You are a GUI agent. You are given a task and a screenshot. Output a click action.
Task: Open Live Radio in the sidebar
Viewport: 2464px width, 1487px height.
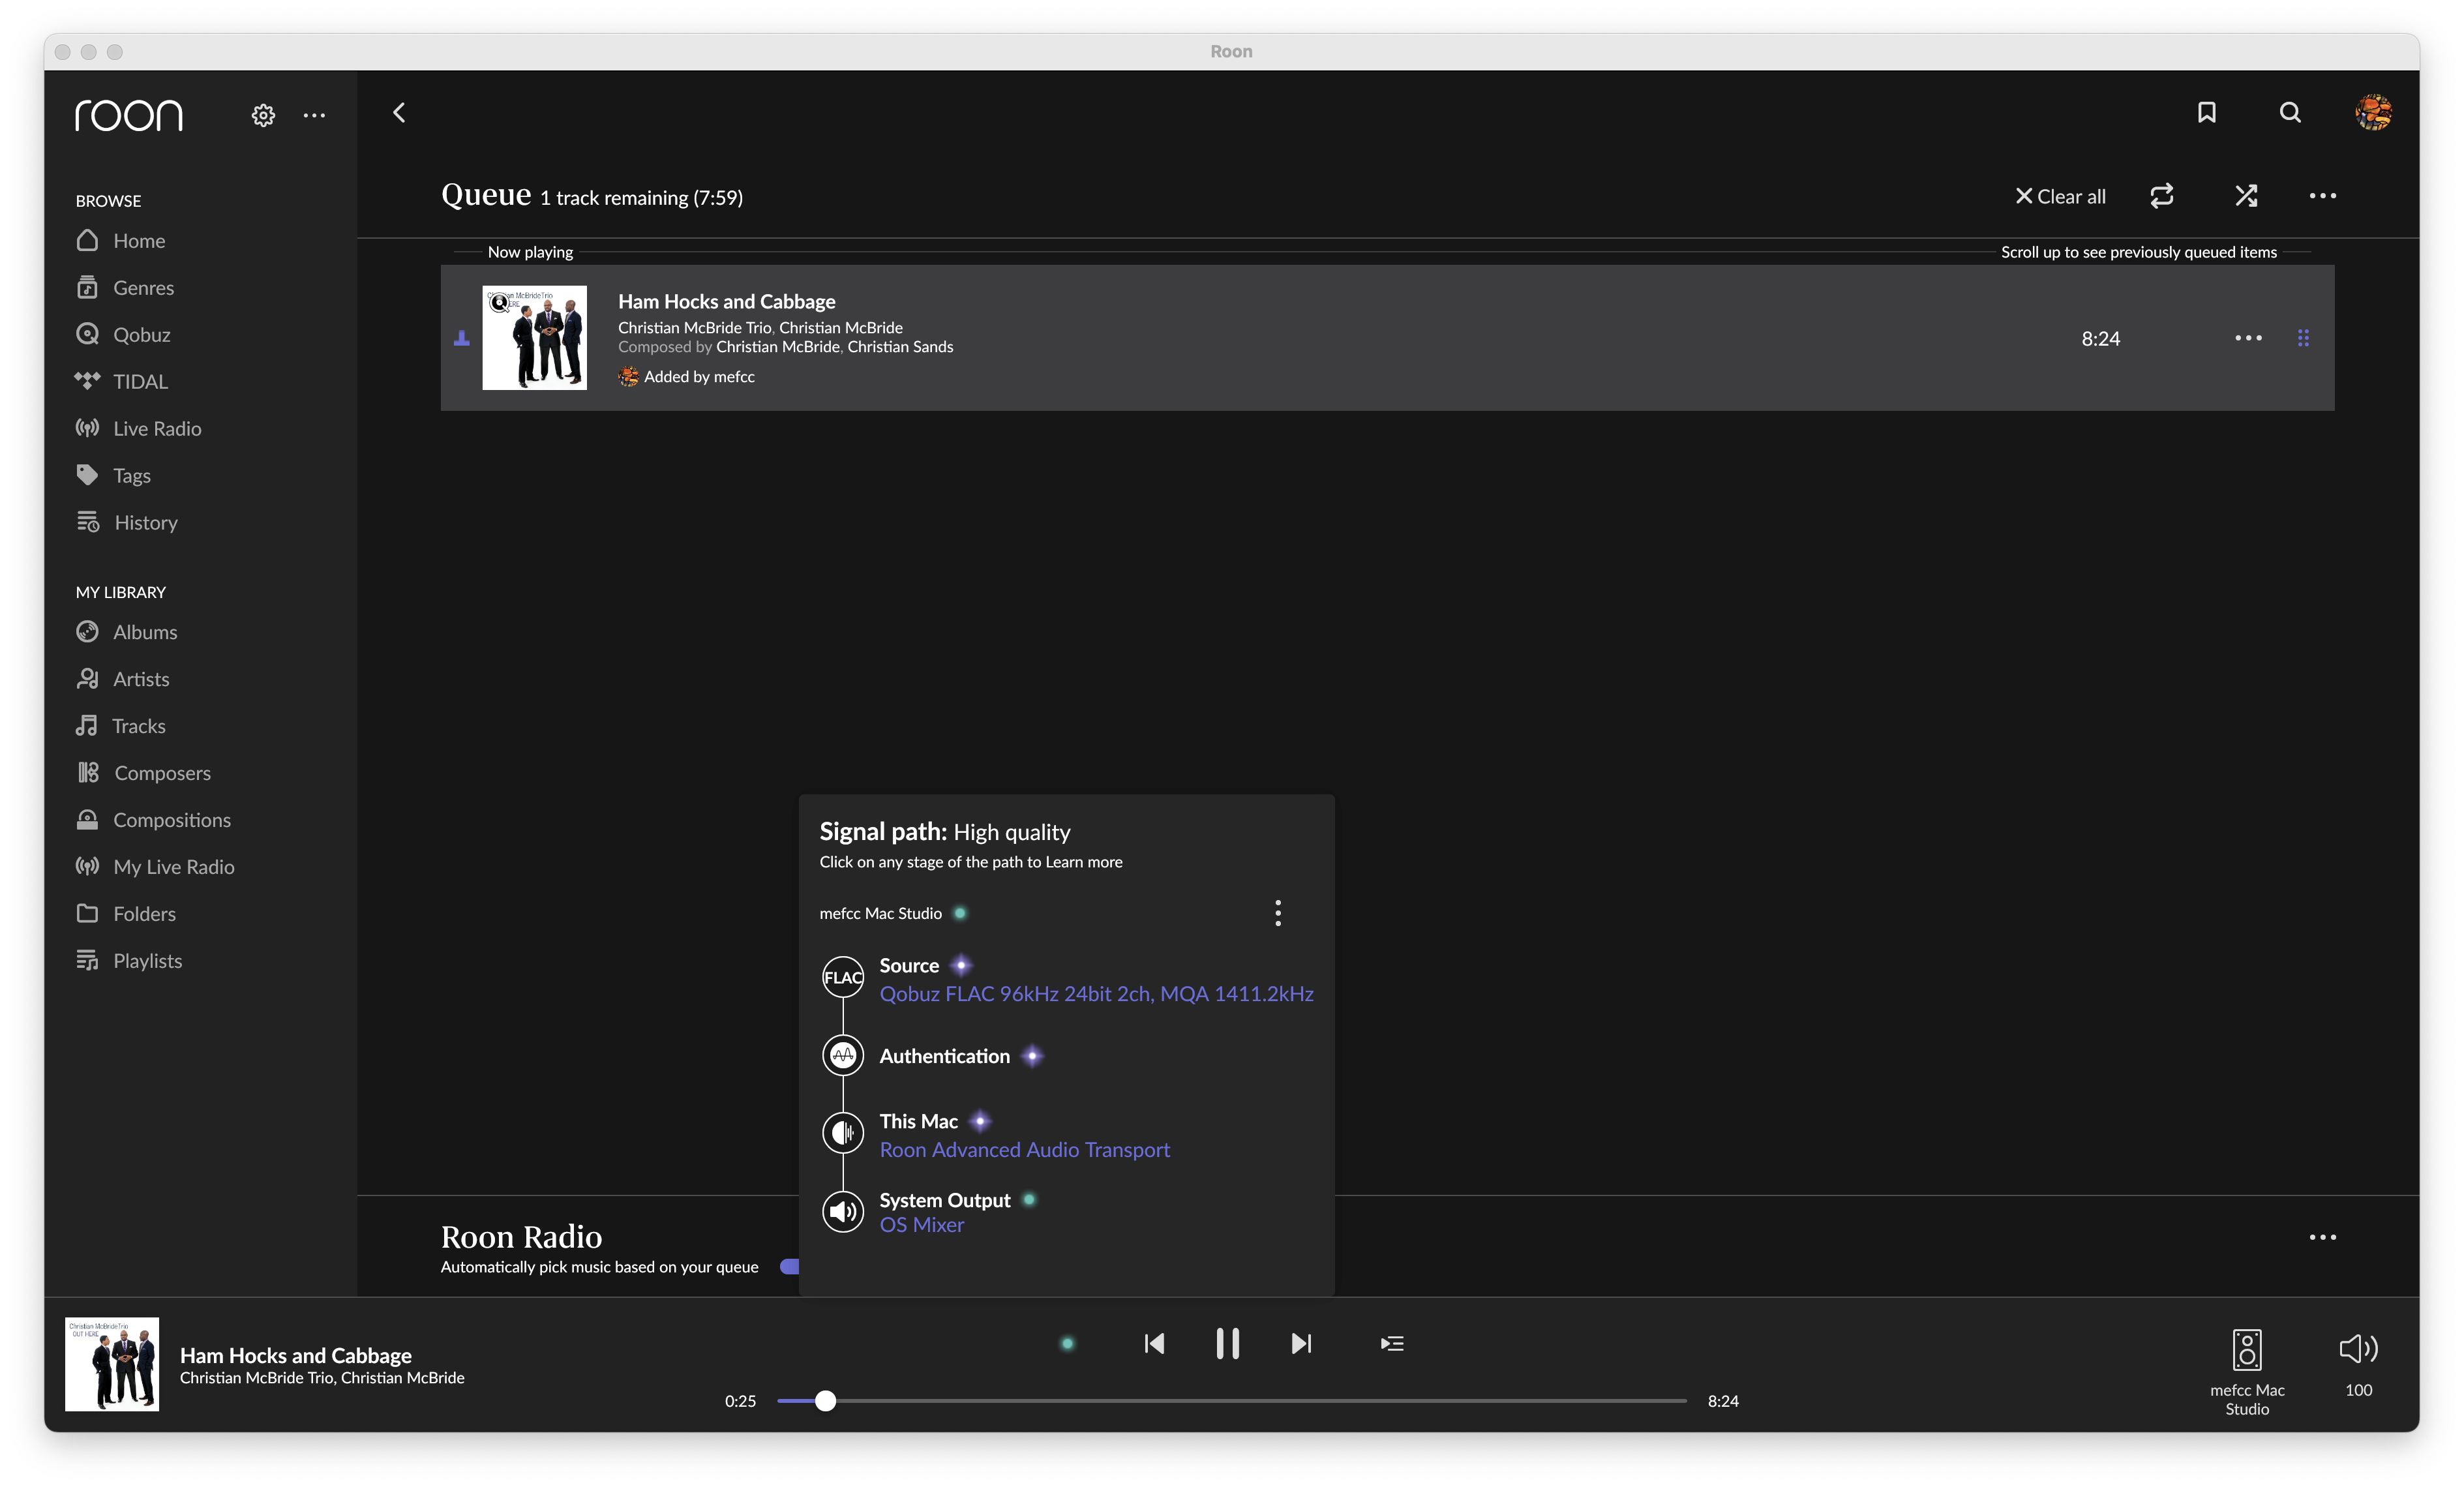point(139,429)
